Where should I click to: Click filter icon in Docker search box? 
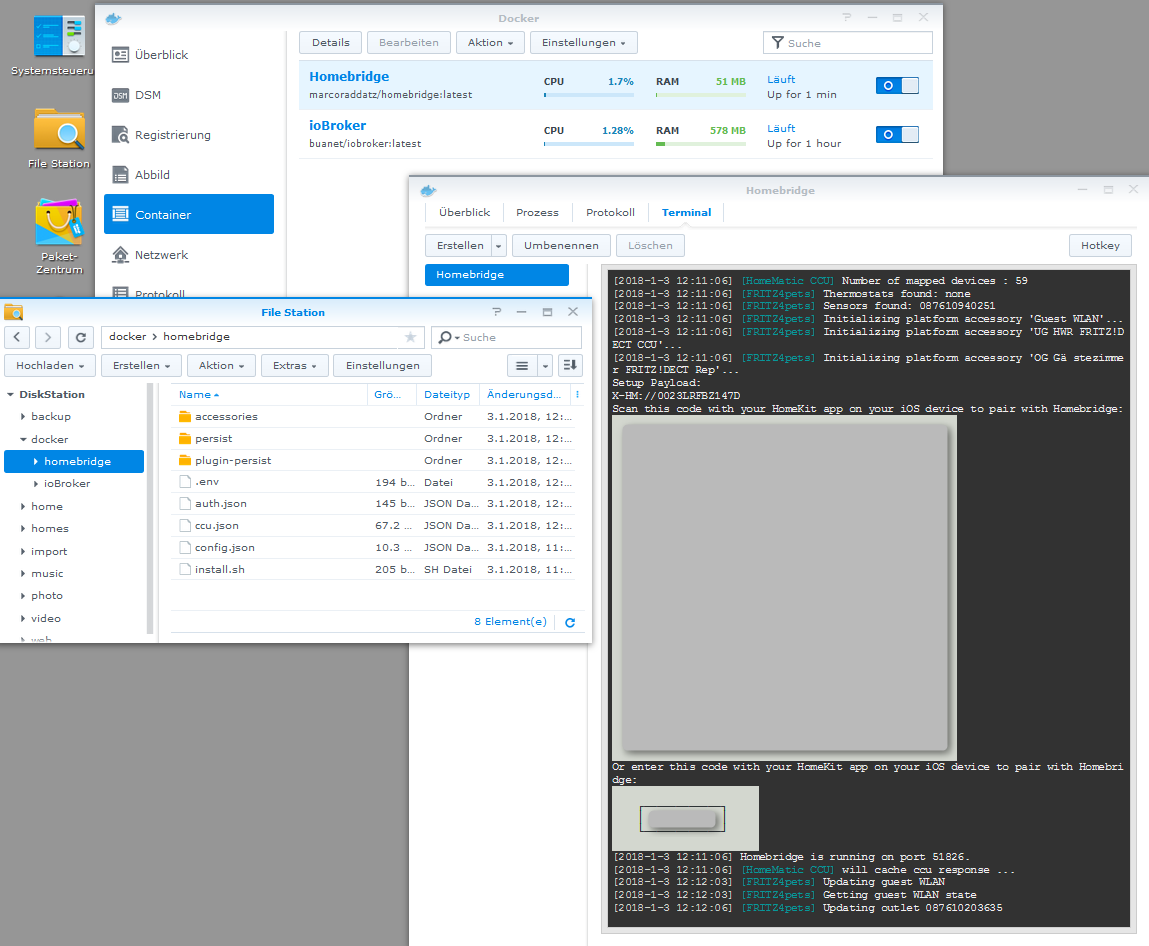[x=777, y=43]
